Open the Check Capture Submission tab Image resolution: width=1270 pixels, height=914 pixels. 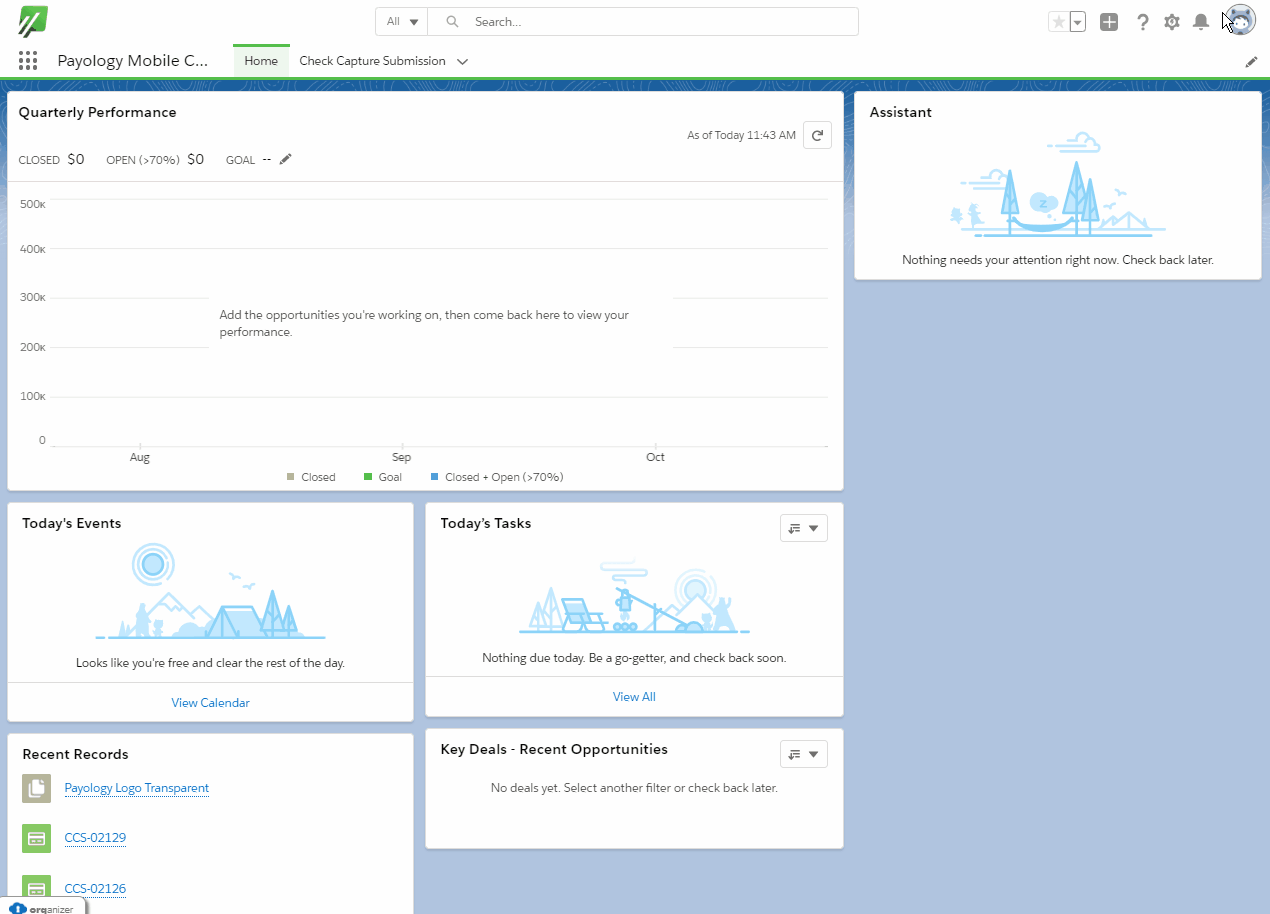[372, 61]
